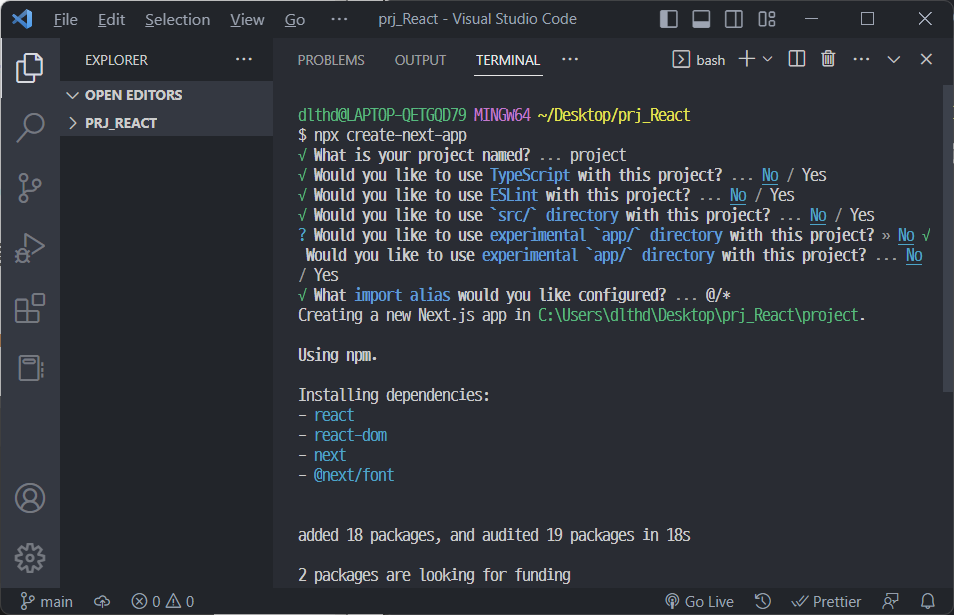This screenshot has width=954, height=615.
Task: Open the feedback icon in status bar
Action: [x=890, y=602]
